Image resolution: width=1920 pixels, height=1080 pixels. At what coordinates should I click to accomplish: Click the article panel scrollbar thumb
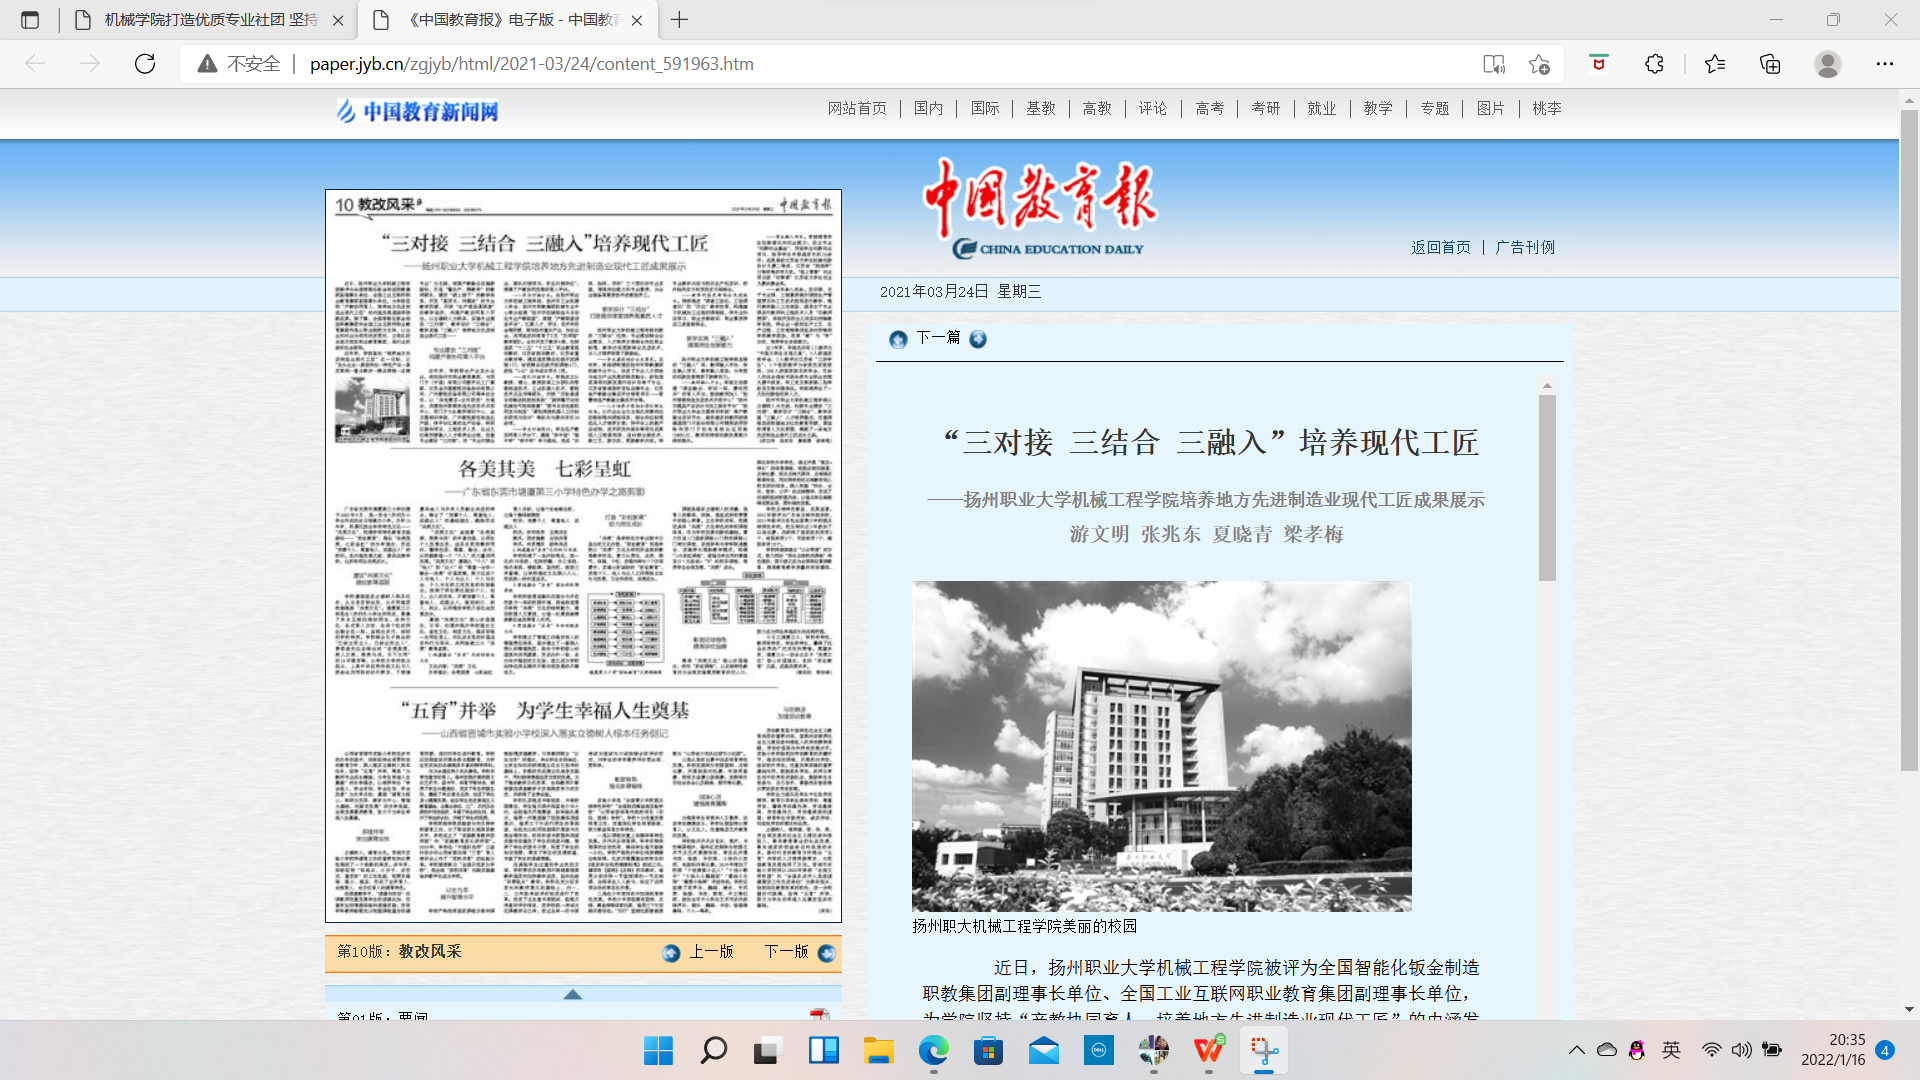[x=1547, y=487]
